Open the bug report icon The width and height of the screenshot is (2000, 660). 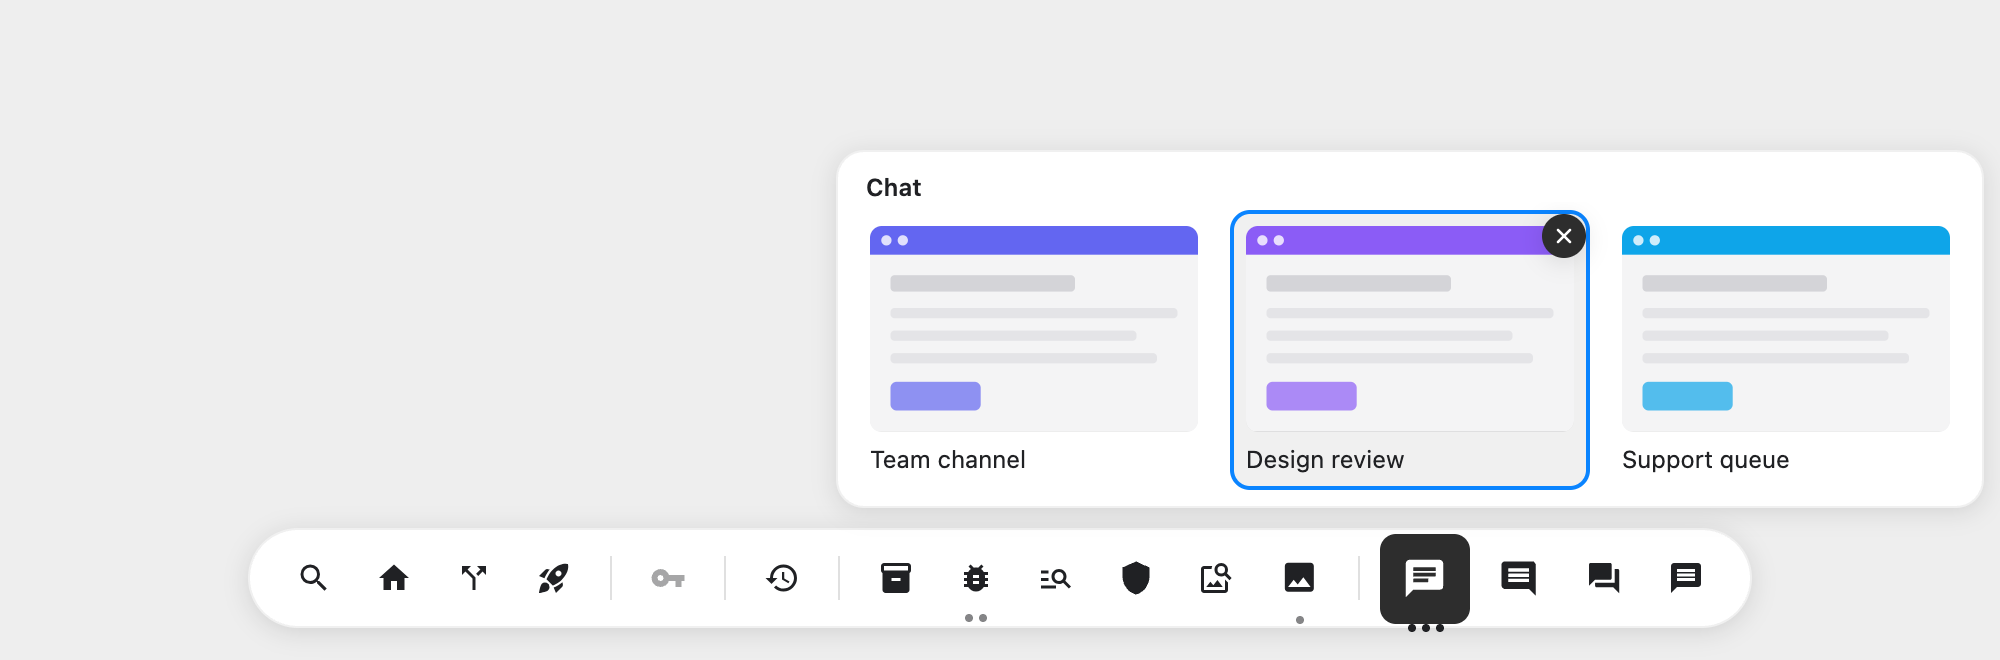976,578
